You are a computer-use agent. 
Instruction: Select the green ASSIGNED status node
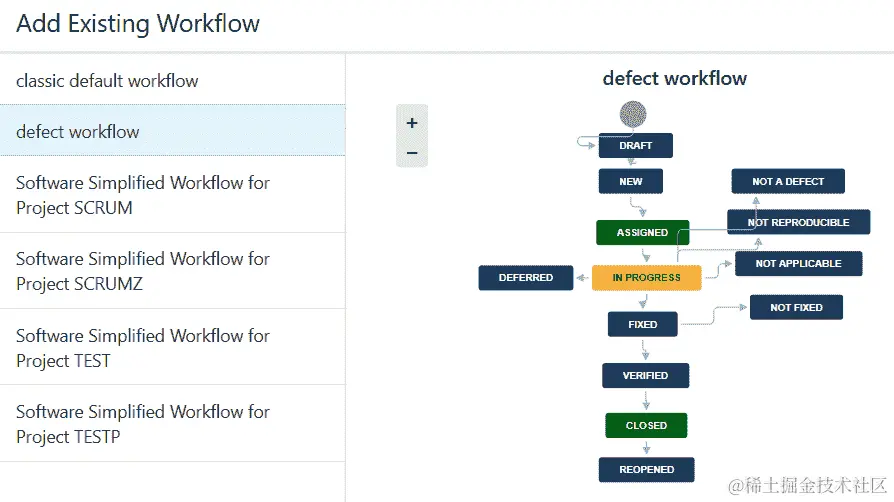pyautogui.click(x=643, y=233)
